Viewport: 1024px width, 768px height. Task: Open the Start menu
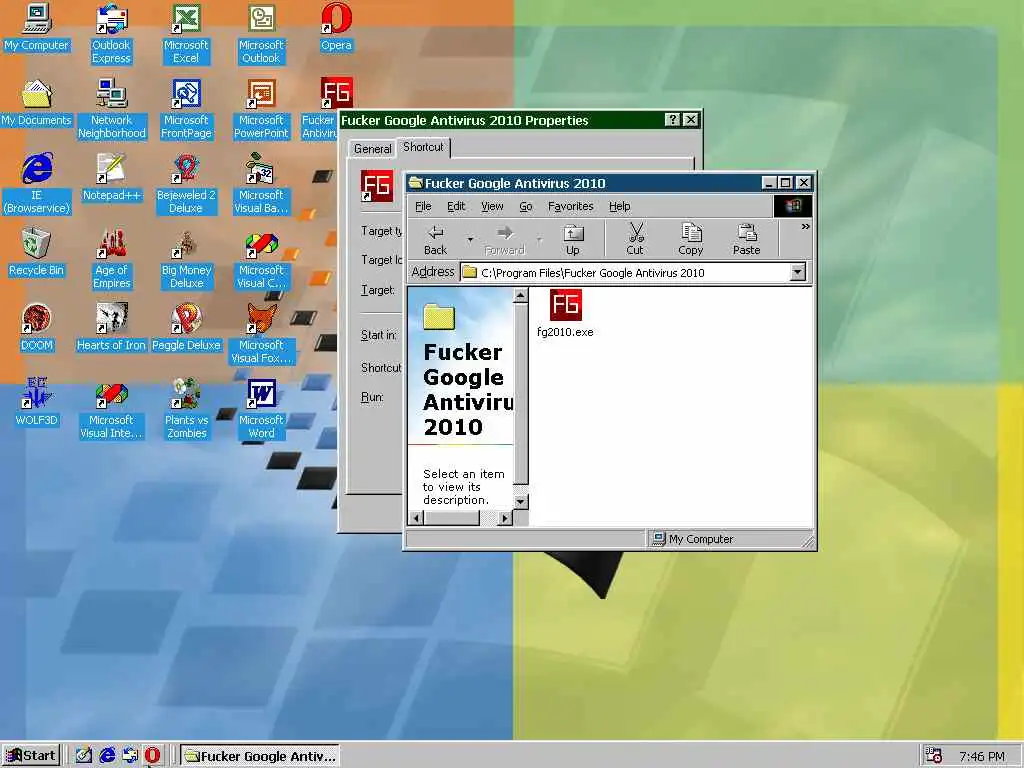[x=31, y=756]
